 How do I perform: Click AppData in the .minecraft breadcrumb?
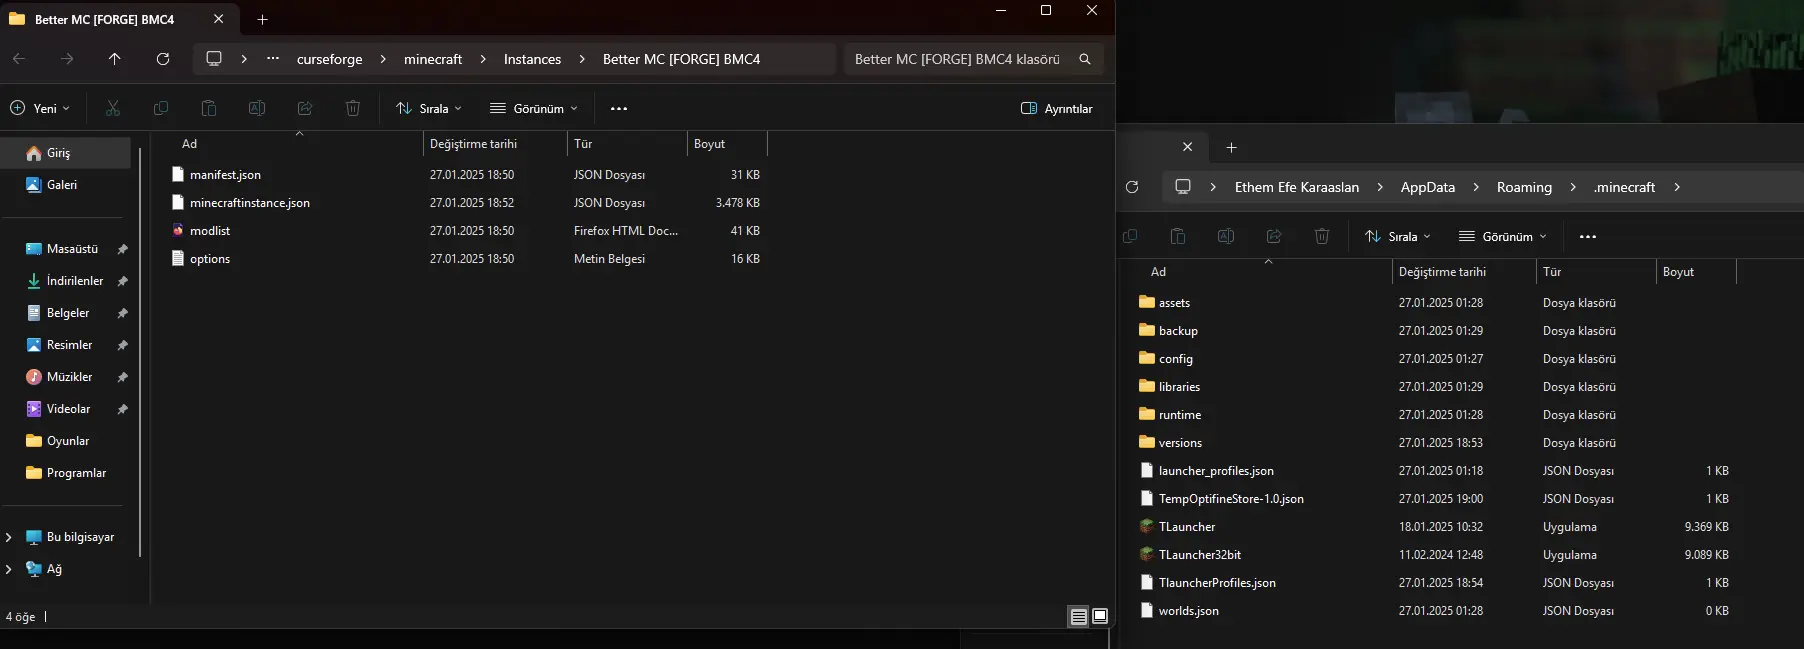pyautogui.click(x=1428, y=187)
